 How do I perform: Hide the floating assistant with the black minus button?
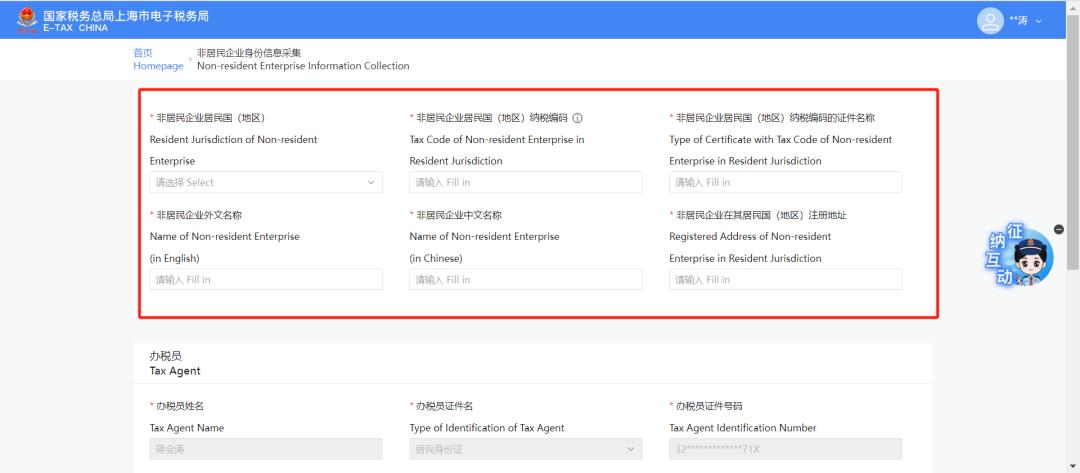click(x=1059, y=230)
